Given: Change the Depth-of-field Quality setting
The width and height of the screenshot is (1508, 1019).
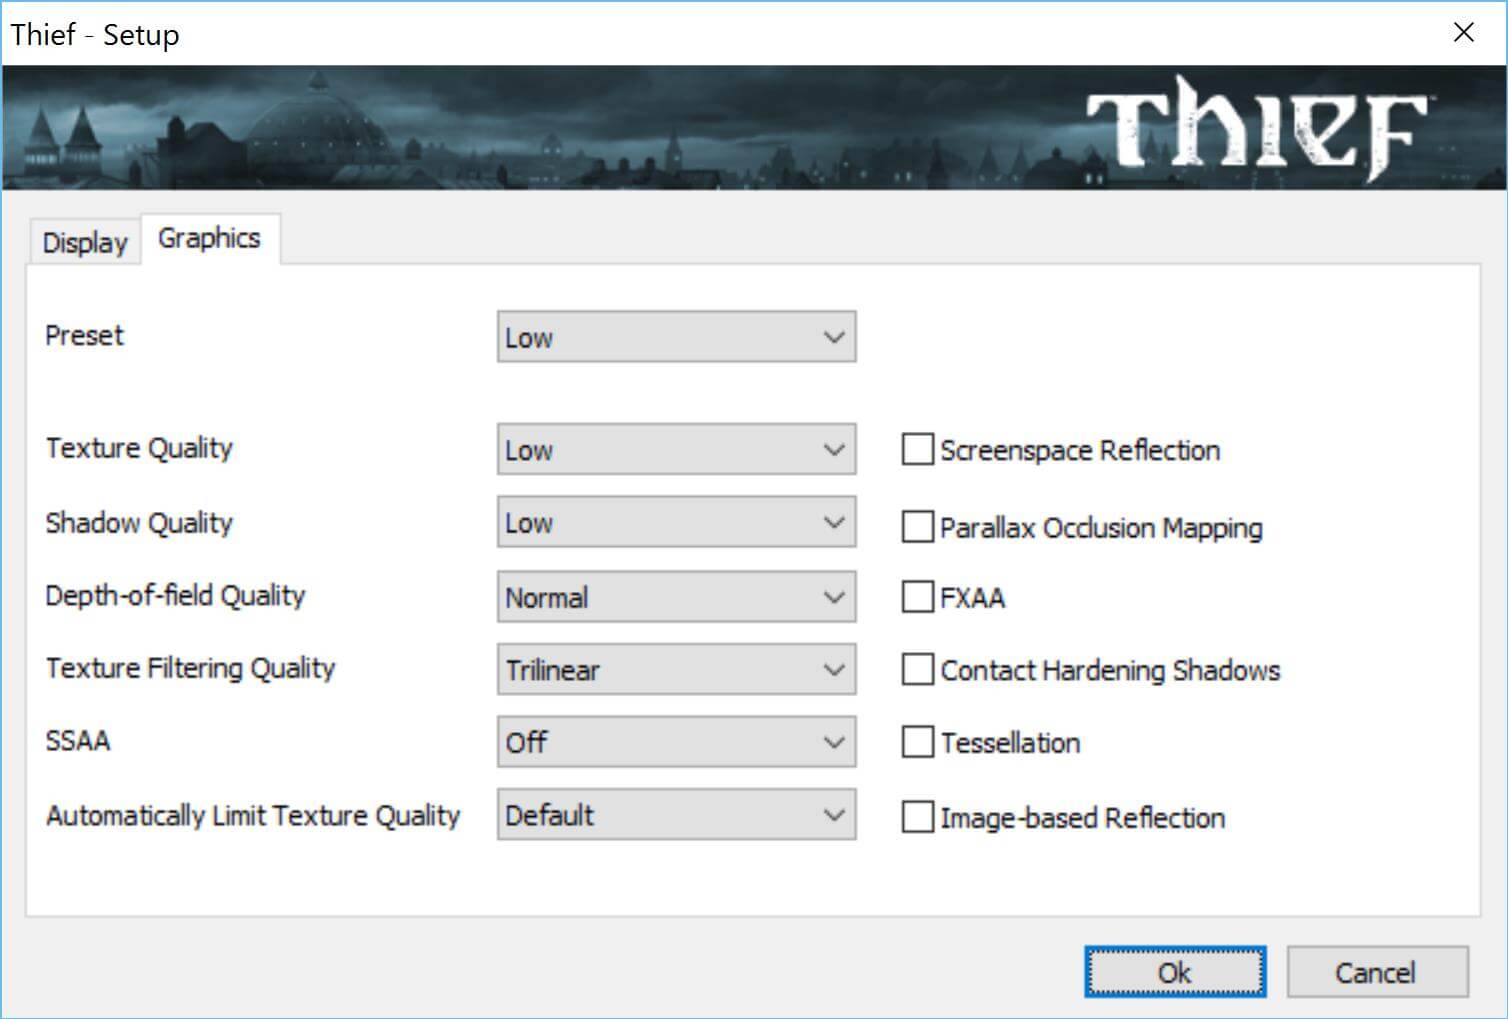Looking at the screenshot, I should (x=676, y=597).
